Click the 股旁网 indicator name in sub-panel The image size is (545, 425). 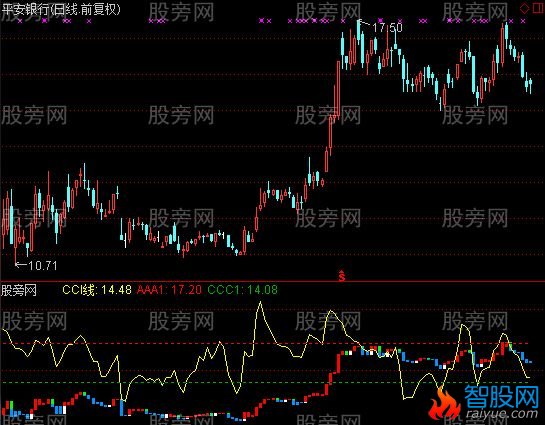[19, 290]
